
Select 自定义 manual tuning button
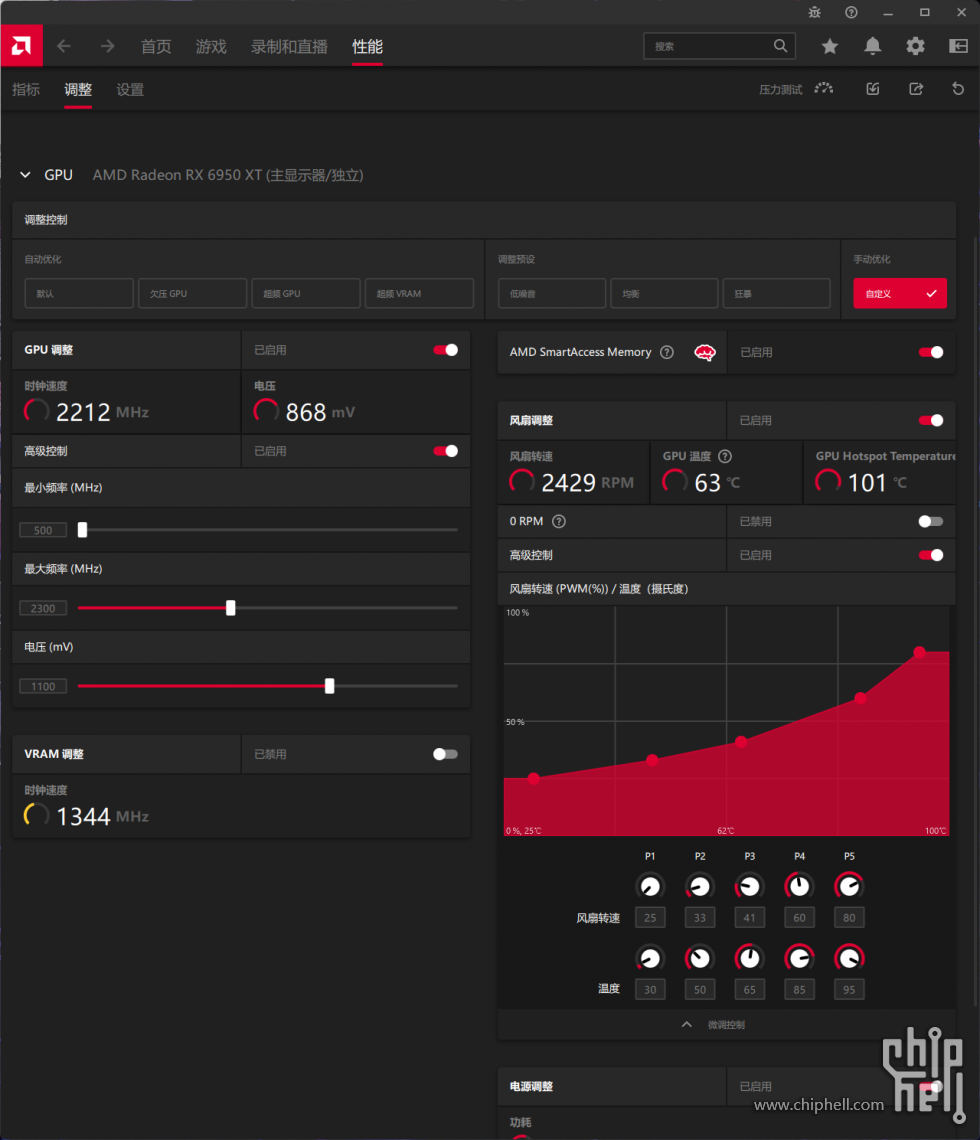[x=900, y=294]
